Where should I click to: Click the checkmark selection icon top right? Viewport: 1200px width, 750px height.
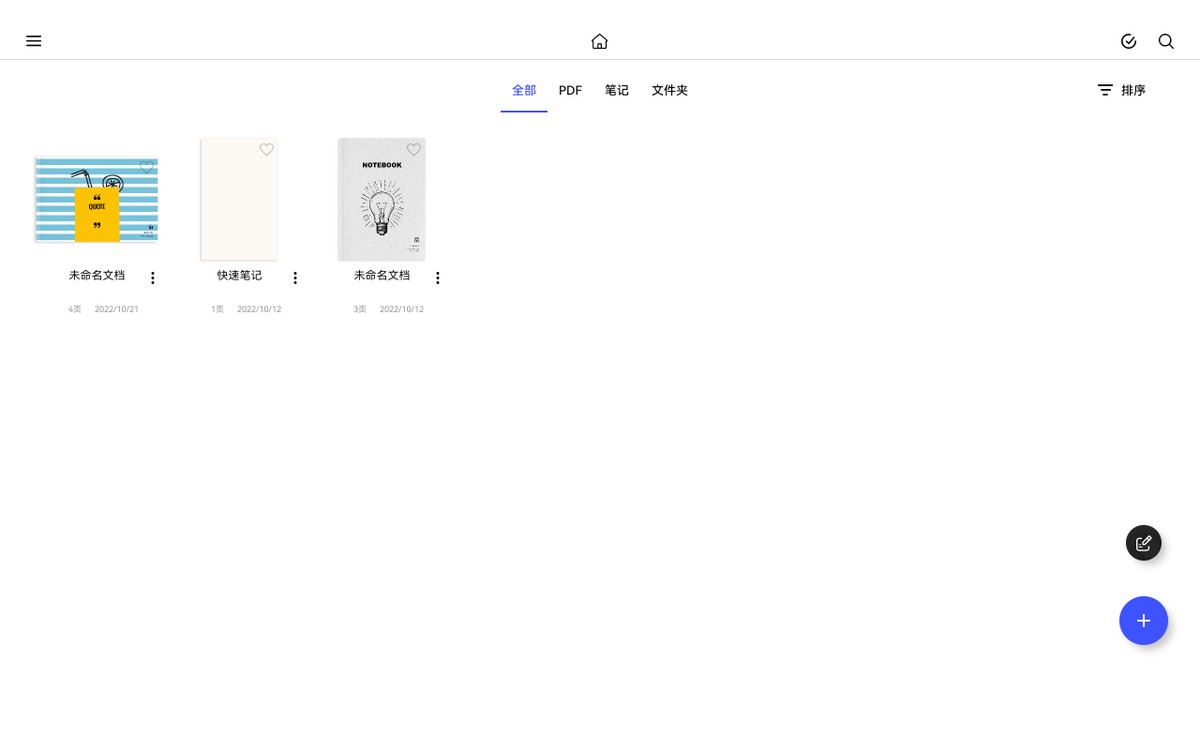pos(1128,41)
